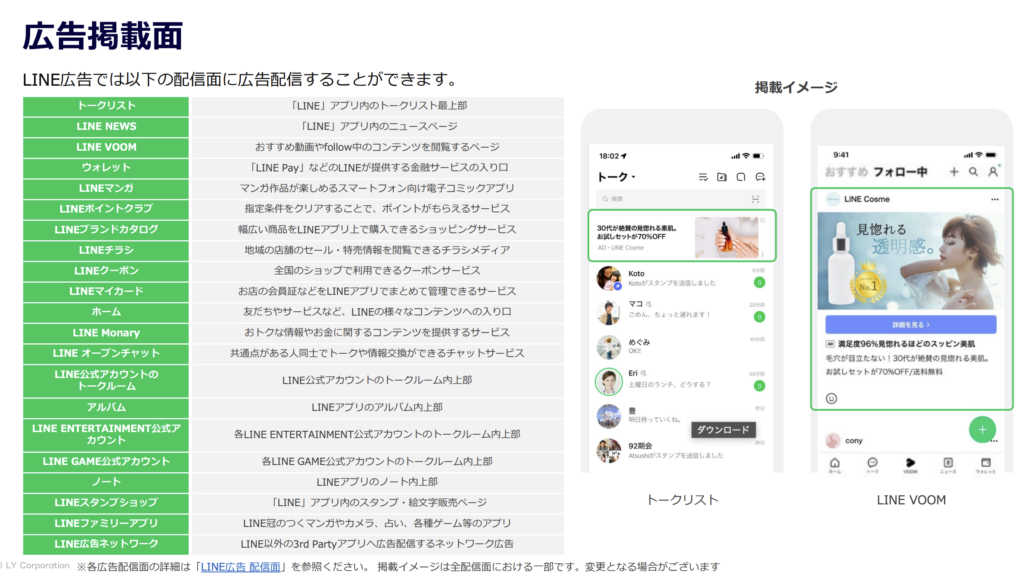Select the LINEマイカード row label
Image resolution: width=1024 pixels, height=578 pixels.
(x=106, y=291)
